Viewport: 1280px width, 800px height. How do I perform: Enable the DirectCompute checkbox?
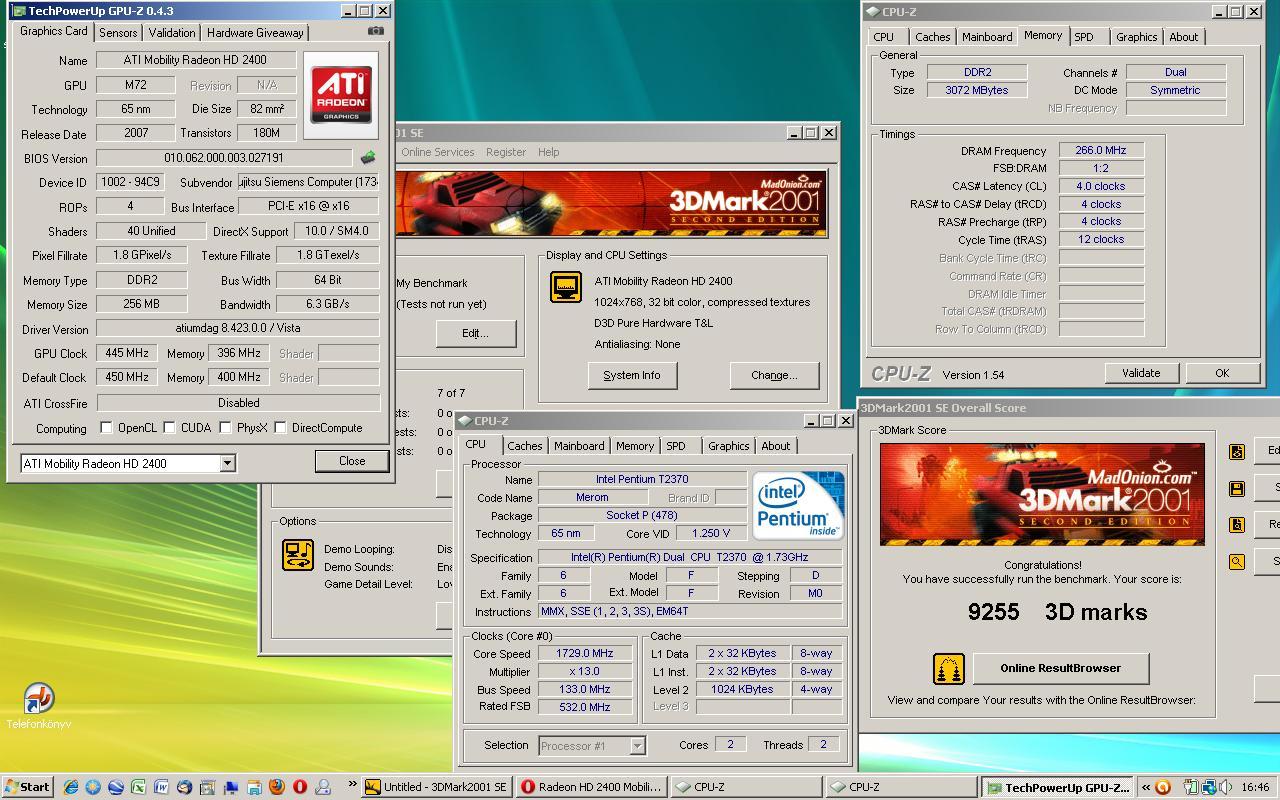(x=280, y=428)
